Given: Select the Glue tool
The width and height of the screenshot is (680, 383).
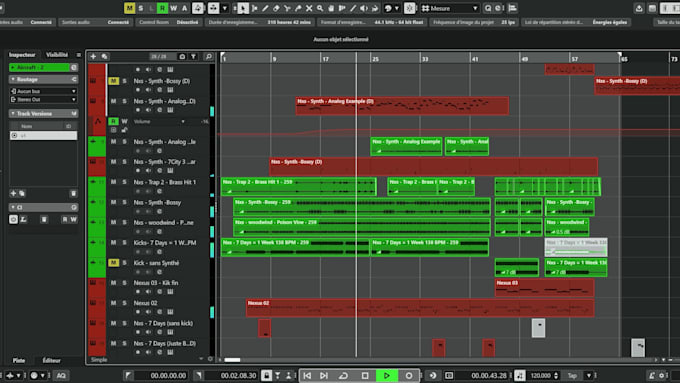Looking at the screenshot, I should (x=298, y=8).
